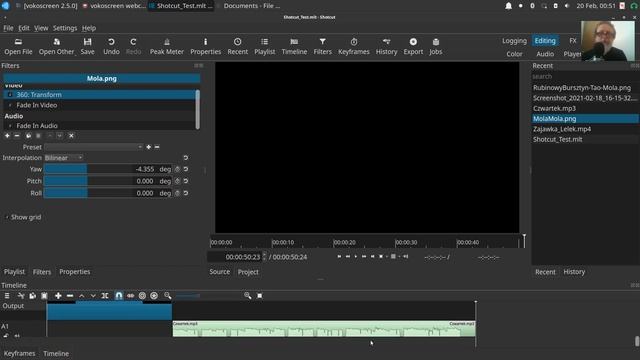Open the File menu
Viewport: 640px width, 360px height.
point(8,28)
